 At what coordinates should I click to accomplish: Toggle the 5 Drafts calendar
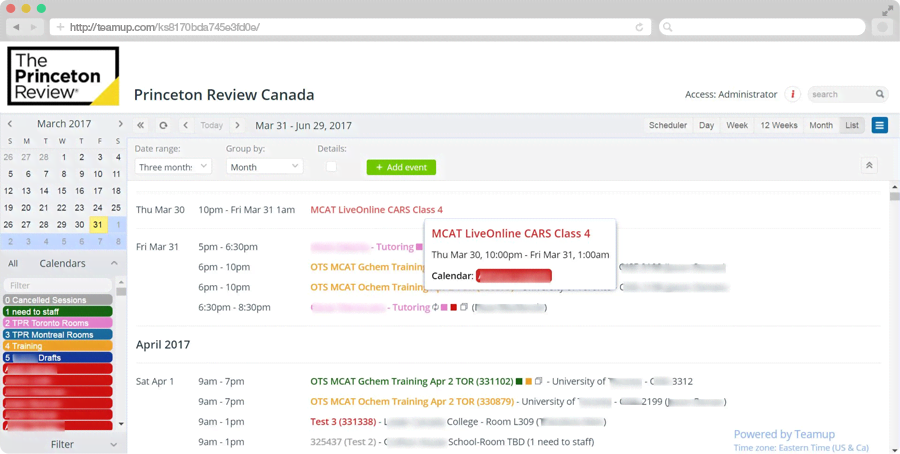pyautogui.click(x=57, y=358)
